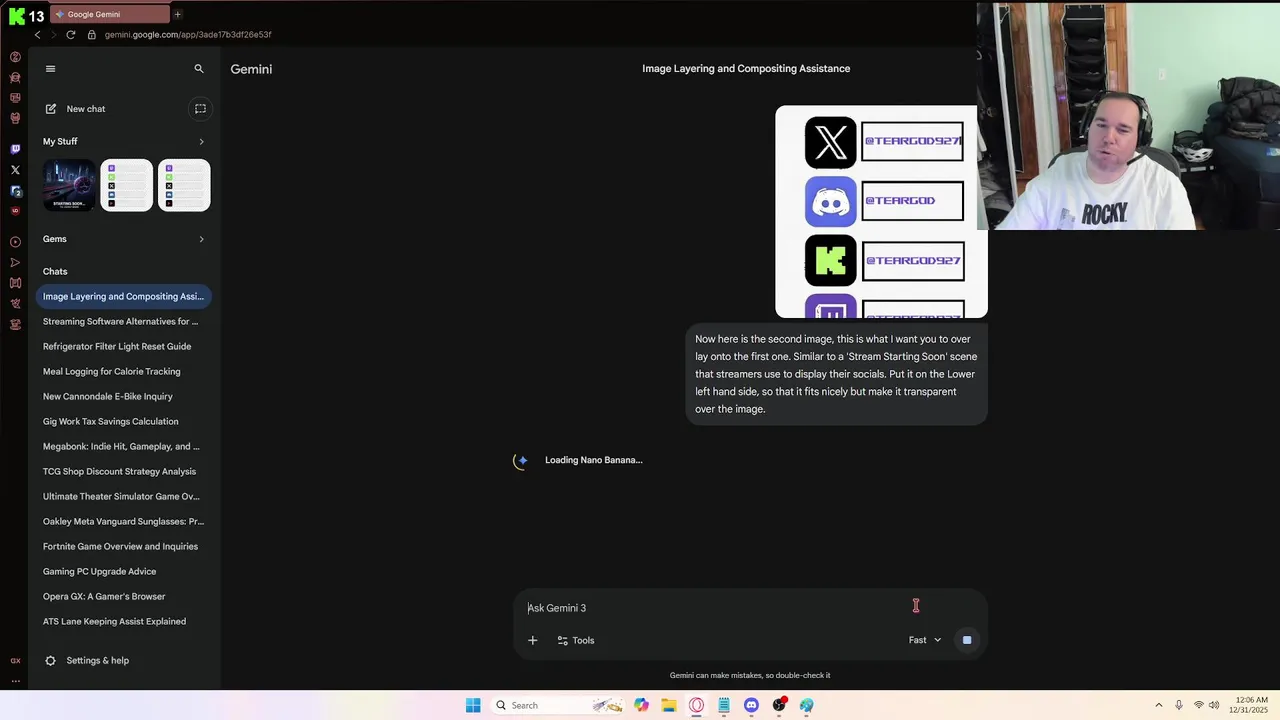Screen dimensions: 1280x720
Task: Click the microphone tray icon
Action: pos(1179,705)
